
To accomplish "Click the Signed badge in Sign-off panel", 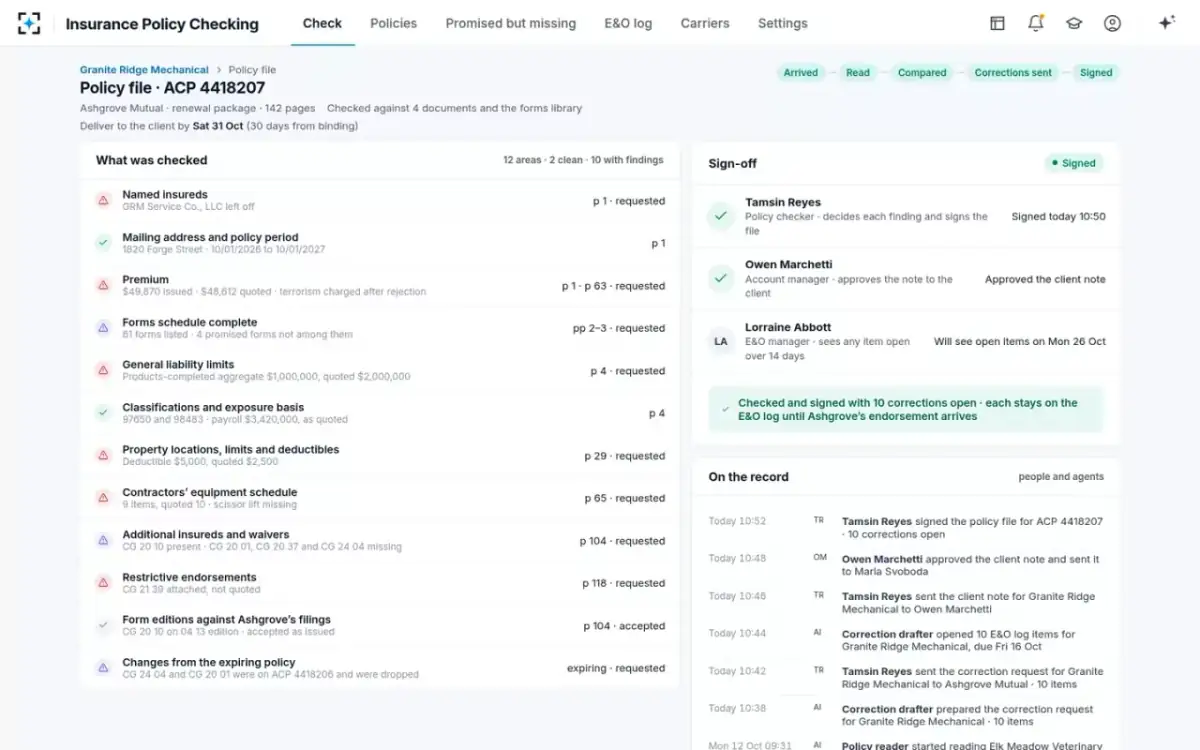I will click(1073, 163).
